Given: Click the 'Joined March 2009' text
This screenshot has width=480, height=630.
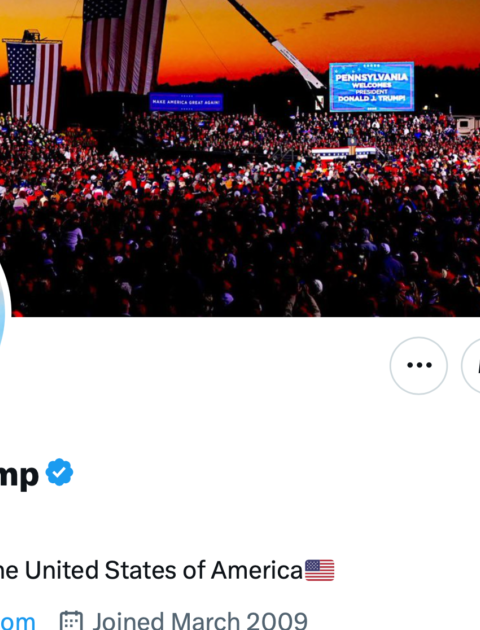Looking at the screenshot, I should pyautogui.click(x=200, y=621).
